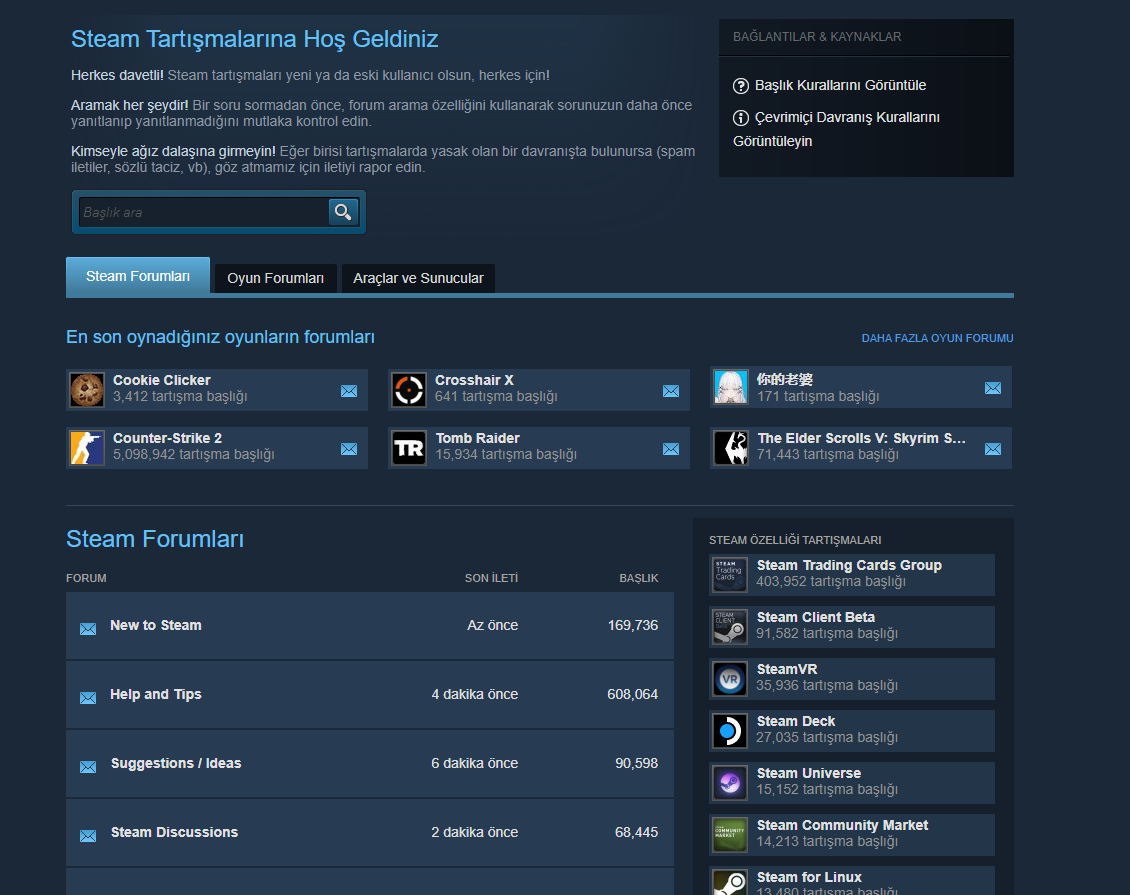The width and height of the screenshot is (1130, 895).
Task: Click the Cookie Clicker game icon
Action: [x=87, y=390]
